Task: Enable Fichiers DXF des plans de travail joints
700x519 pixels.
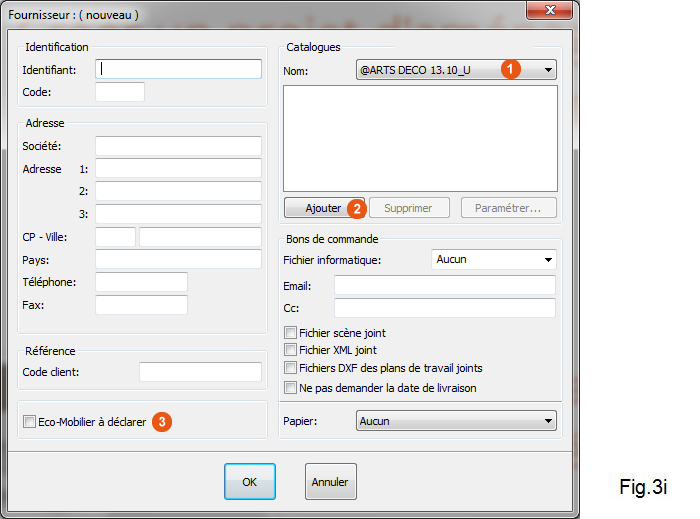Action: tap(291, 368)
